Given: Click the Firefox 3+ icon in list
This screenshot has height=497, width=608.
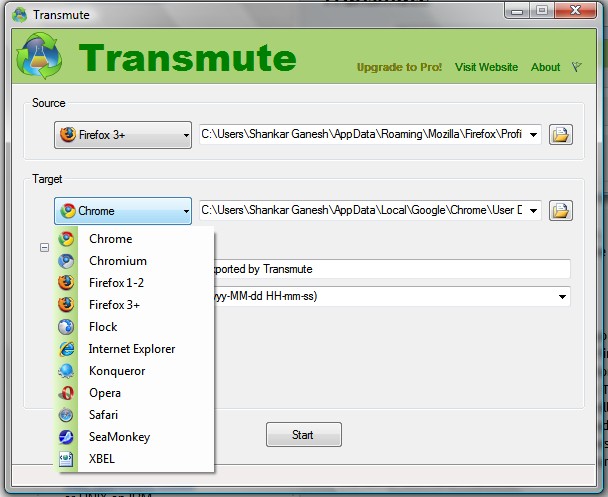Looking at the screenshot, I should pyautogui.click(x=66, y=305).
